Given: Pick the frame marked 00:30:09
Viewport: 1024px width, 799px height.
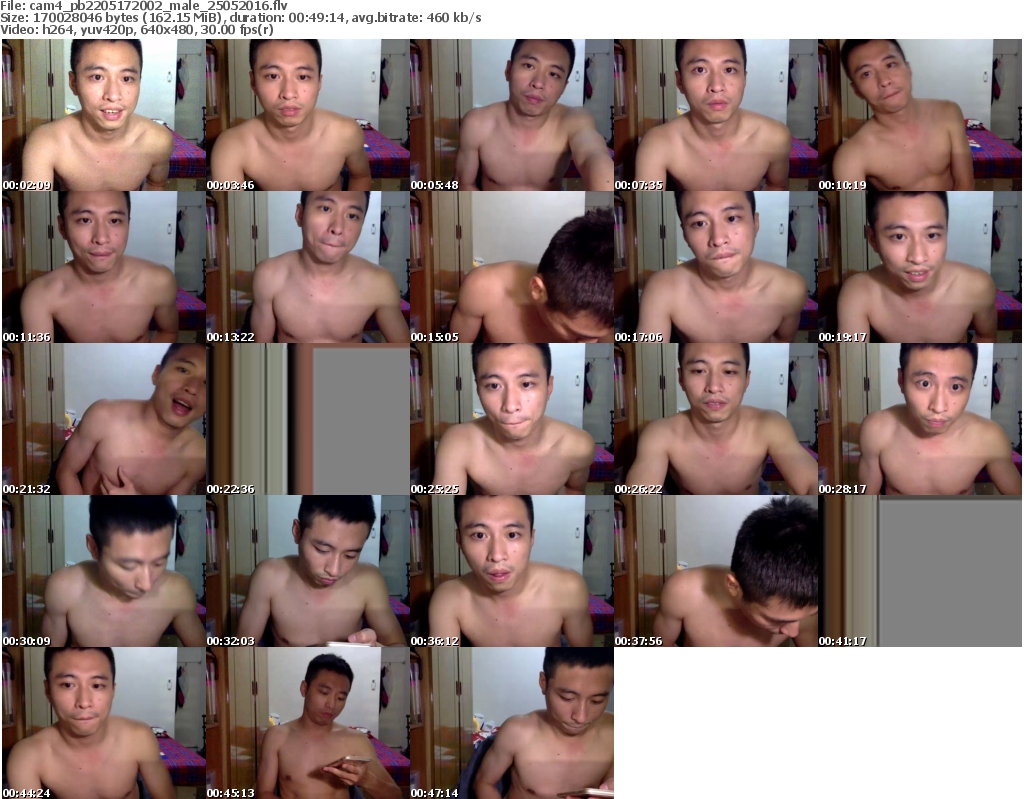Looking at the screenshot, I should (104, 572).
